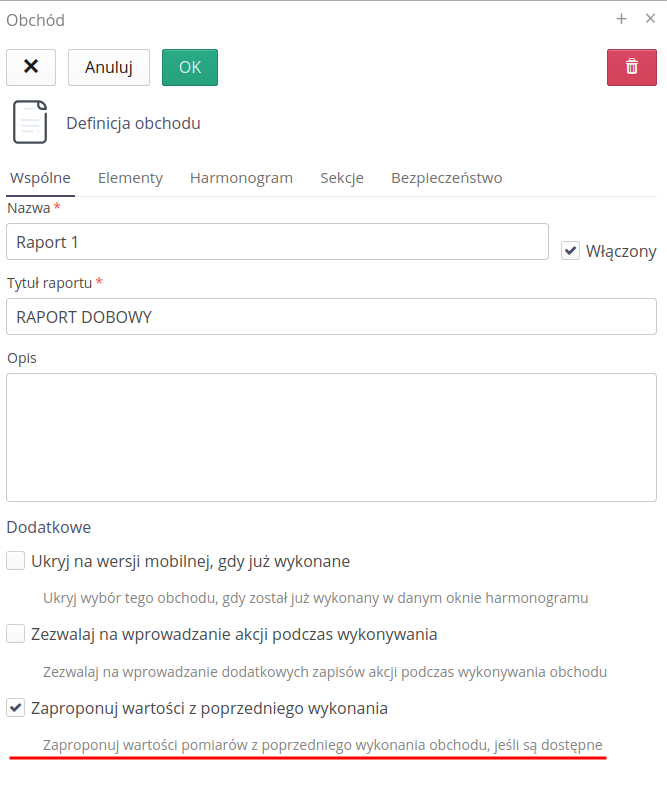Click the plus icon in the title bar

621,19
